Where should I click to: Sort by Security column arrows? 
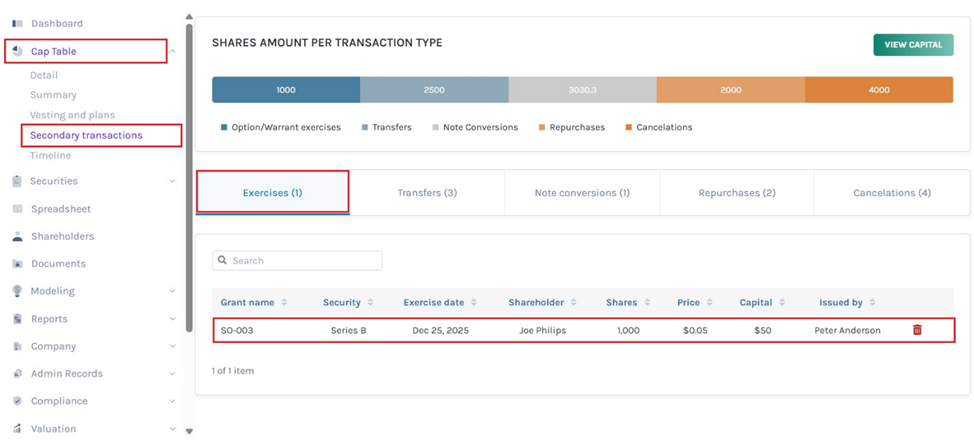[370, 302]
